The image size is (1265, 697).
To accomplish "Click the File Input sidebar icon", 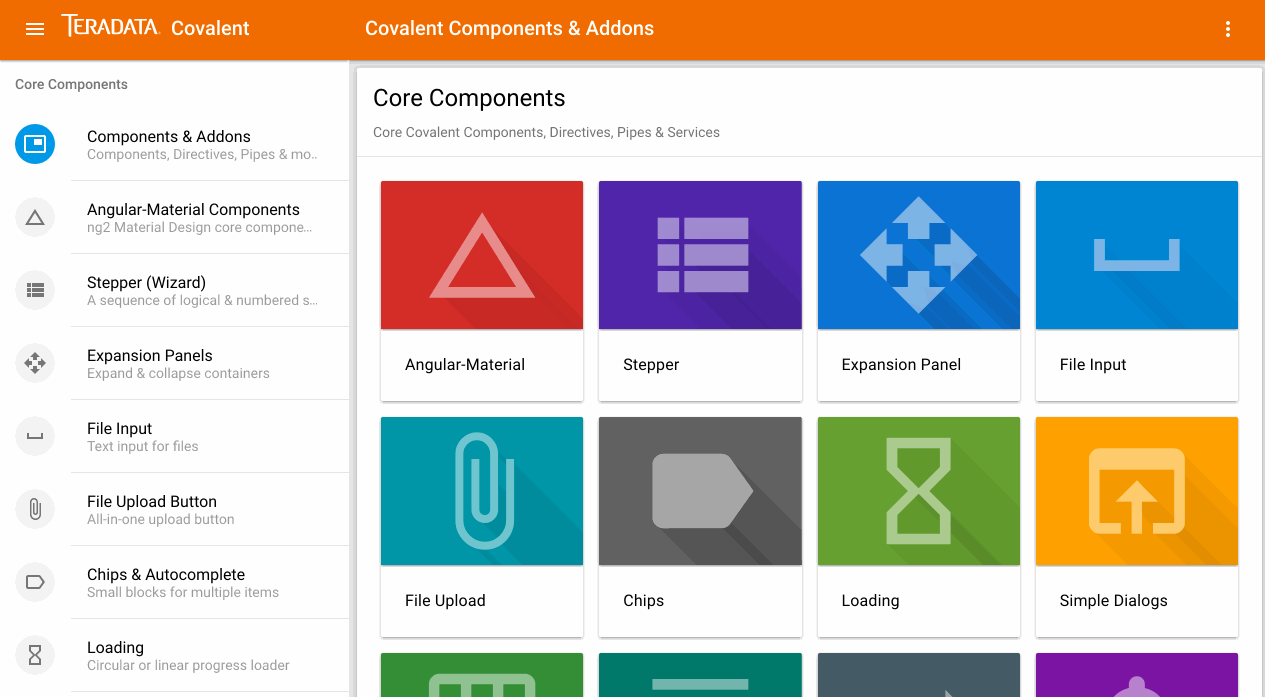I will tap(35, 436).
